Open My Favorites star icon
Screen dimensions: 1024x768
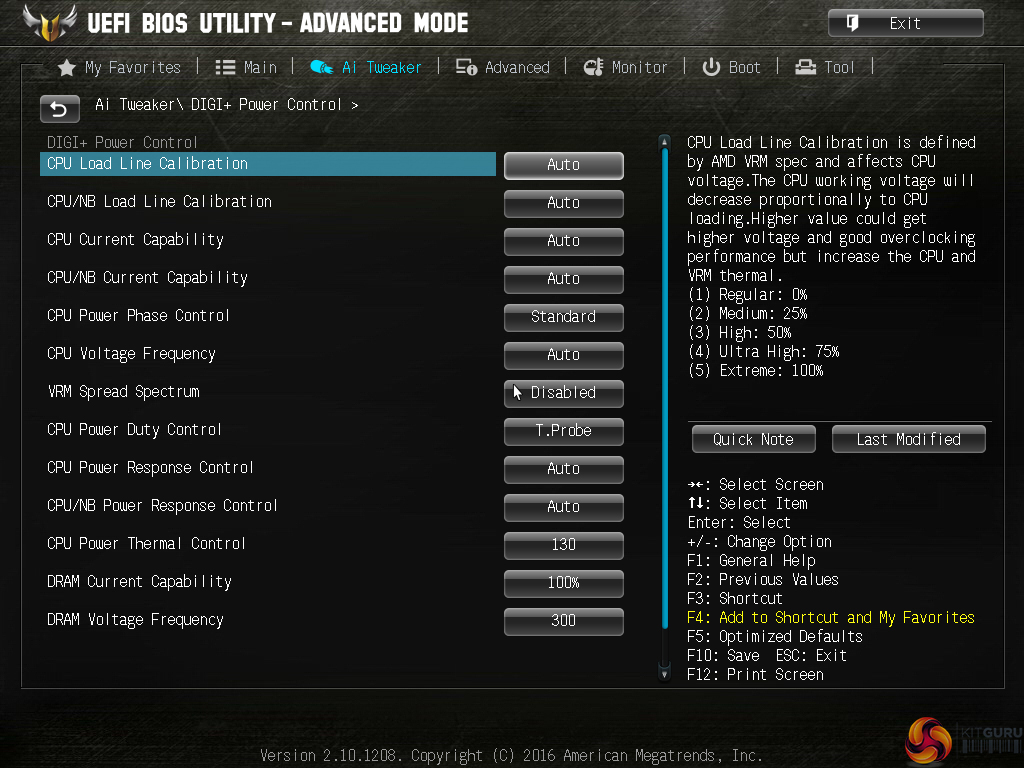coord(67,68)
